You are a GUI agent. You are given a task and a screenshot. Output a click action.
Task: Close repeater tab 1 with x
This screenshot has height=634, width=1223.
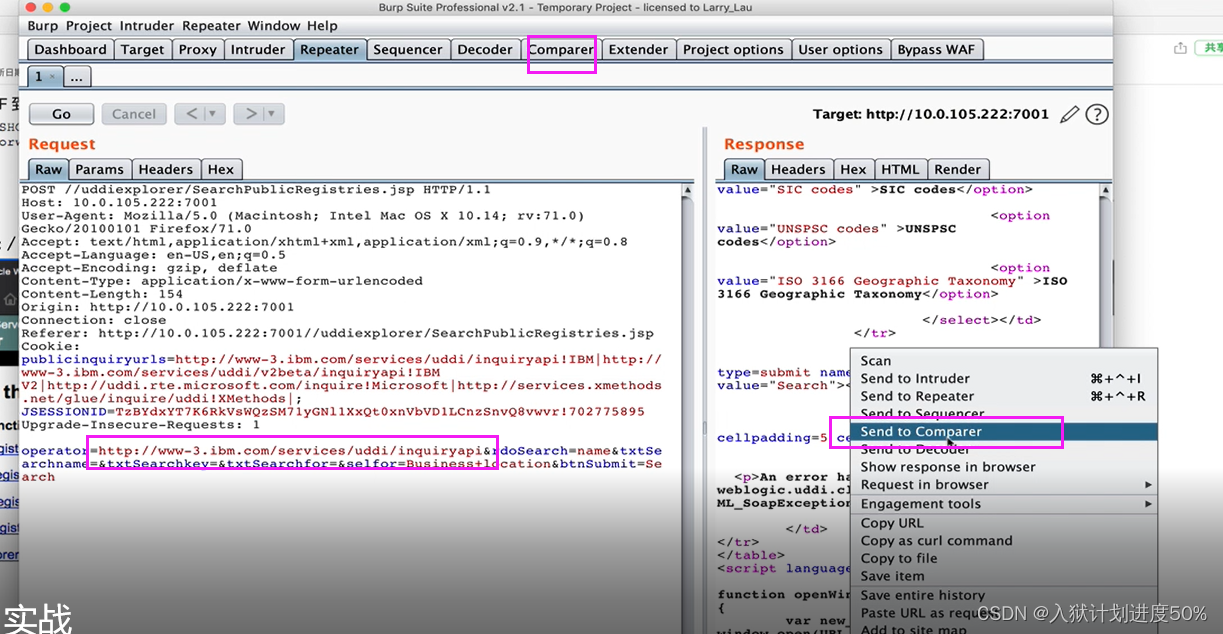point(52,77)
